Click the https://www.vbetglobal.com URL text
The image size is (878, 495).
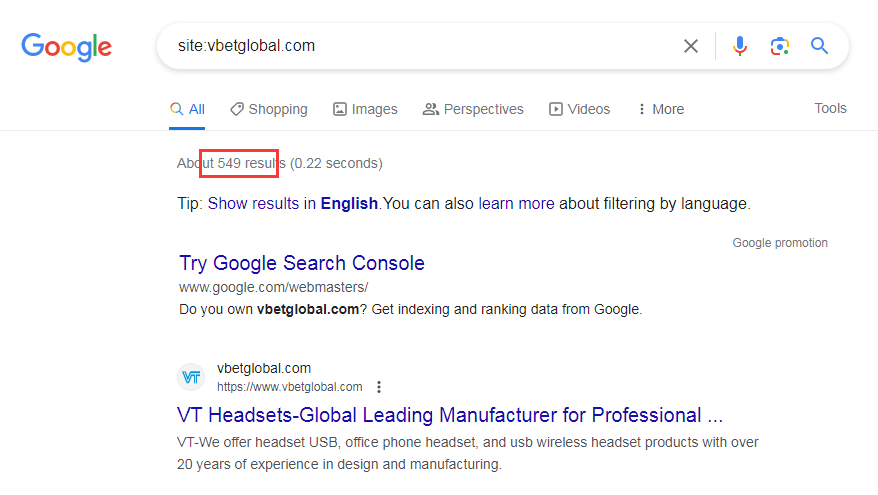pos(289,387)
